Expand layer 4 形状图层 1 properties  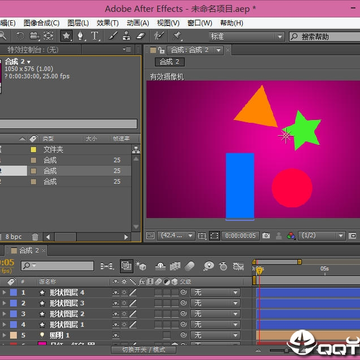(x=4, y=324)
